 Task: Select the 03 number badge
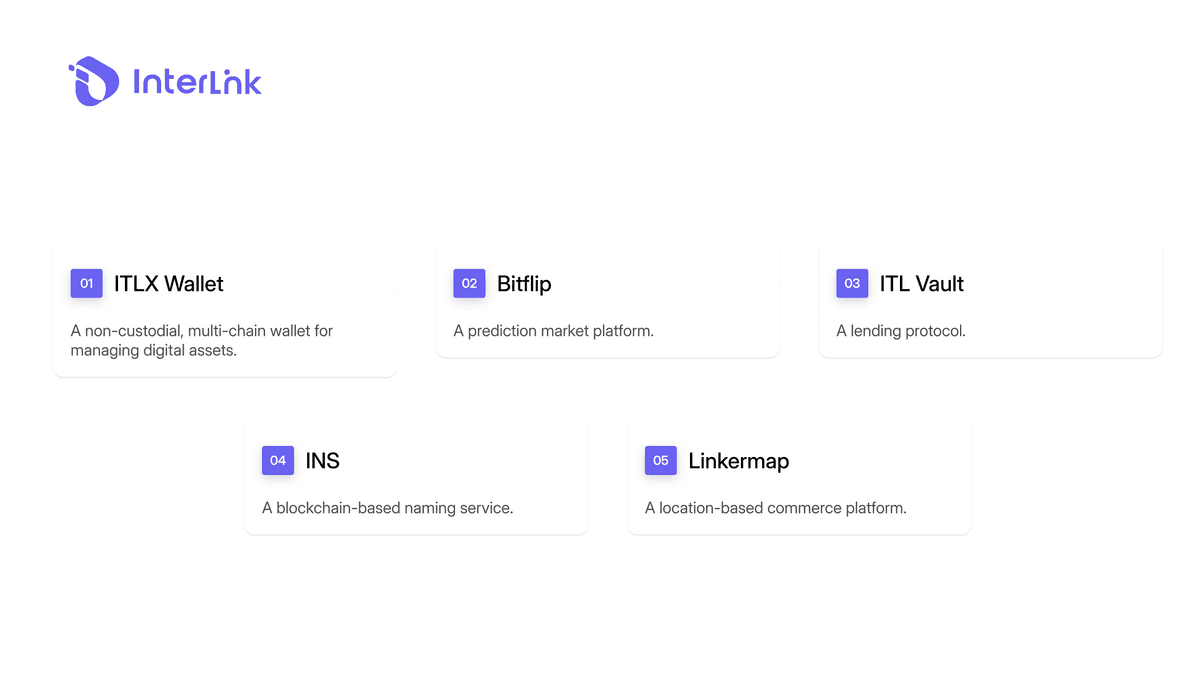pyautogui.click(x=852, y=283)
